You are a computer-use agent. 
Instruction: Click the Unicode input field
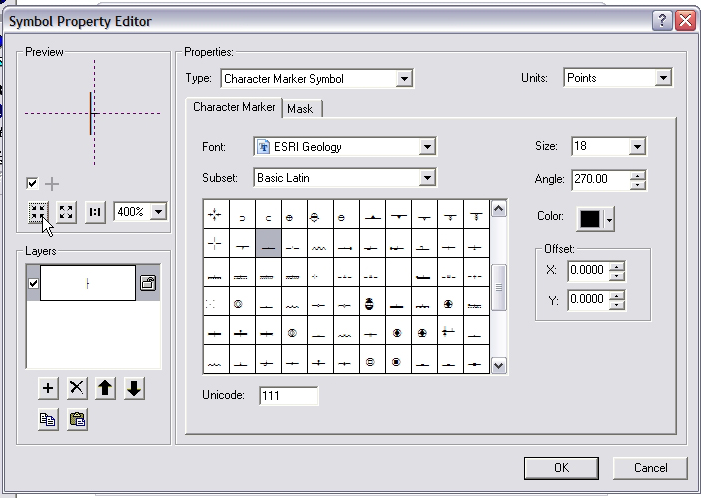click(x=288, y=396)
